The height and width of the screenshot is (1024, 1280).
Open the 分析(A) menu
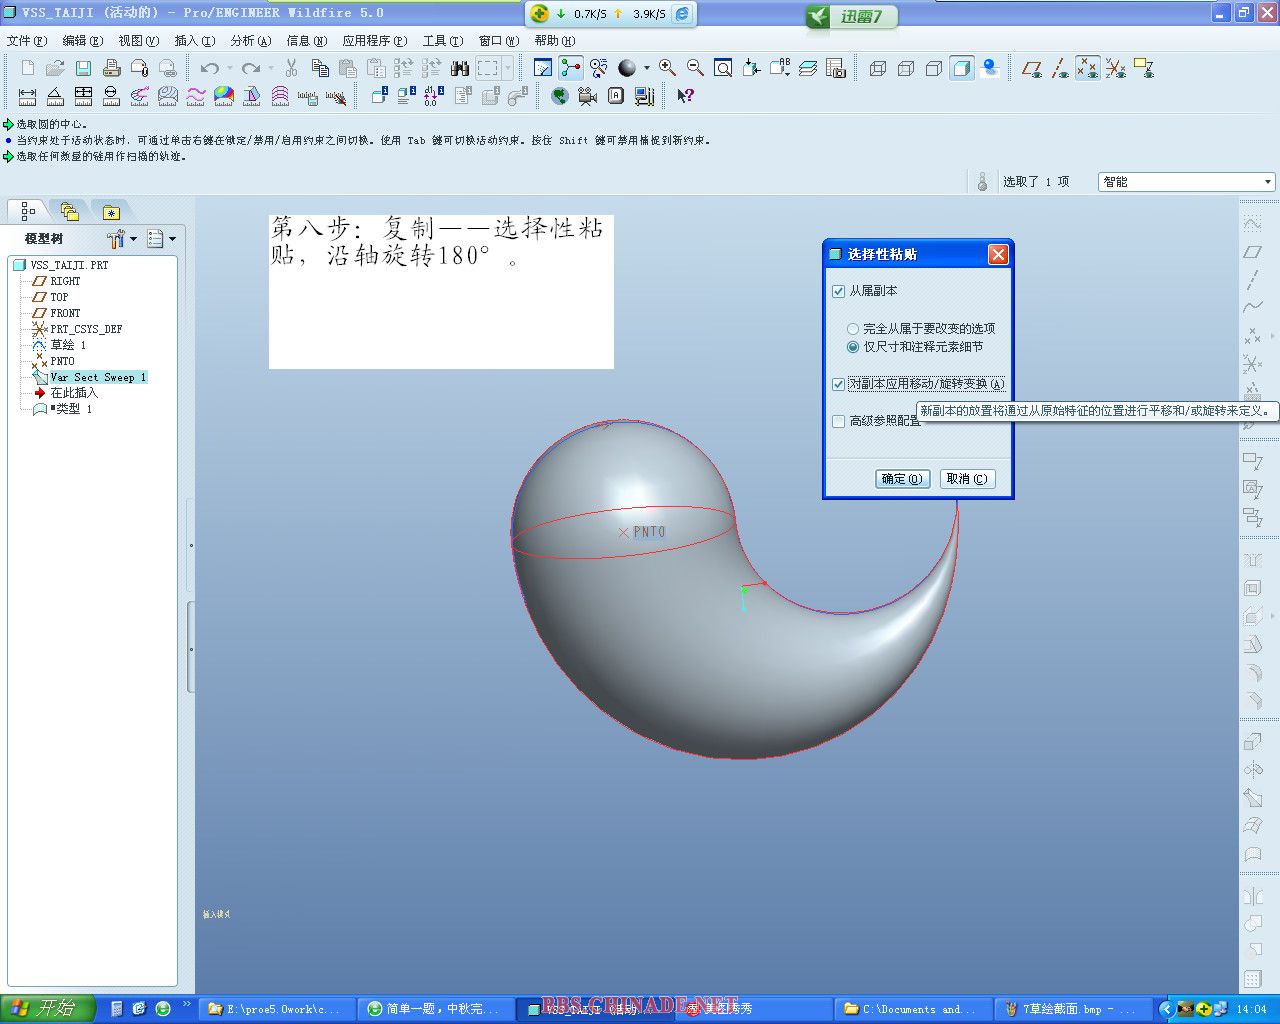coord(250,41)
